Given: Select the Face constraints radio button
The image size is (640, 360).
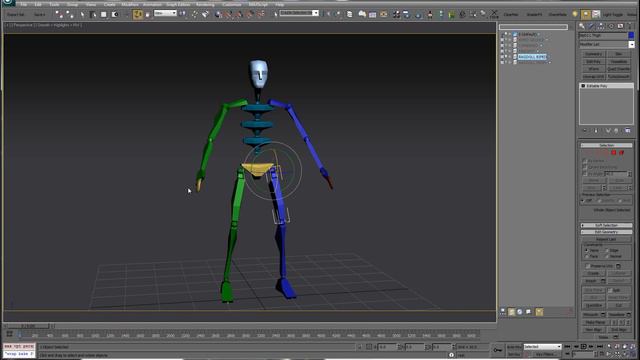Looking at the screenshot, I should 587,256.
